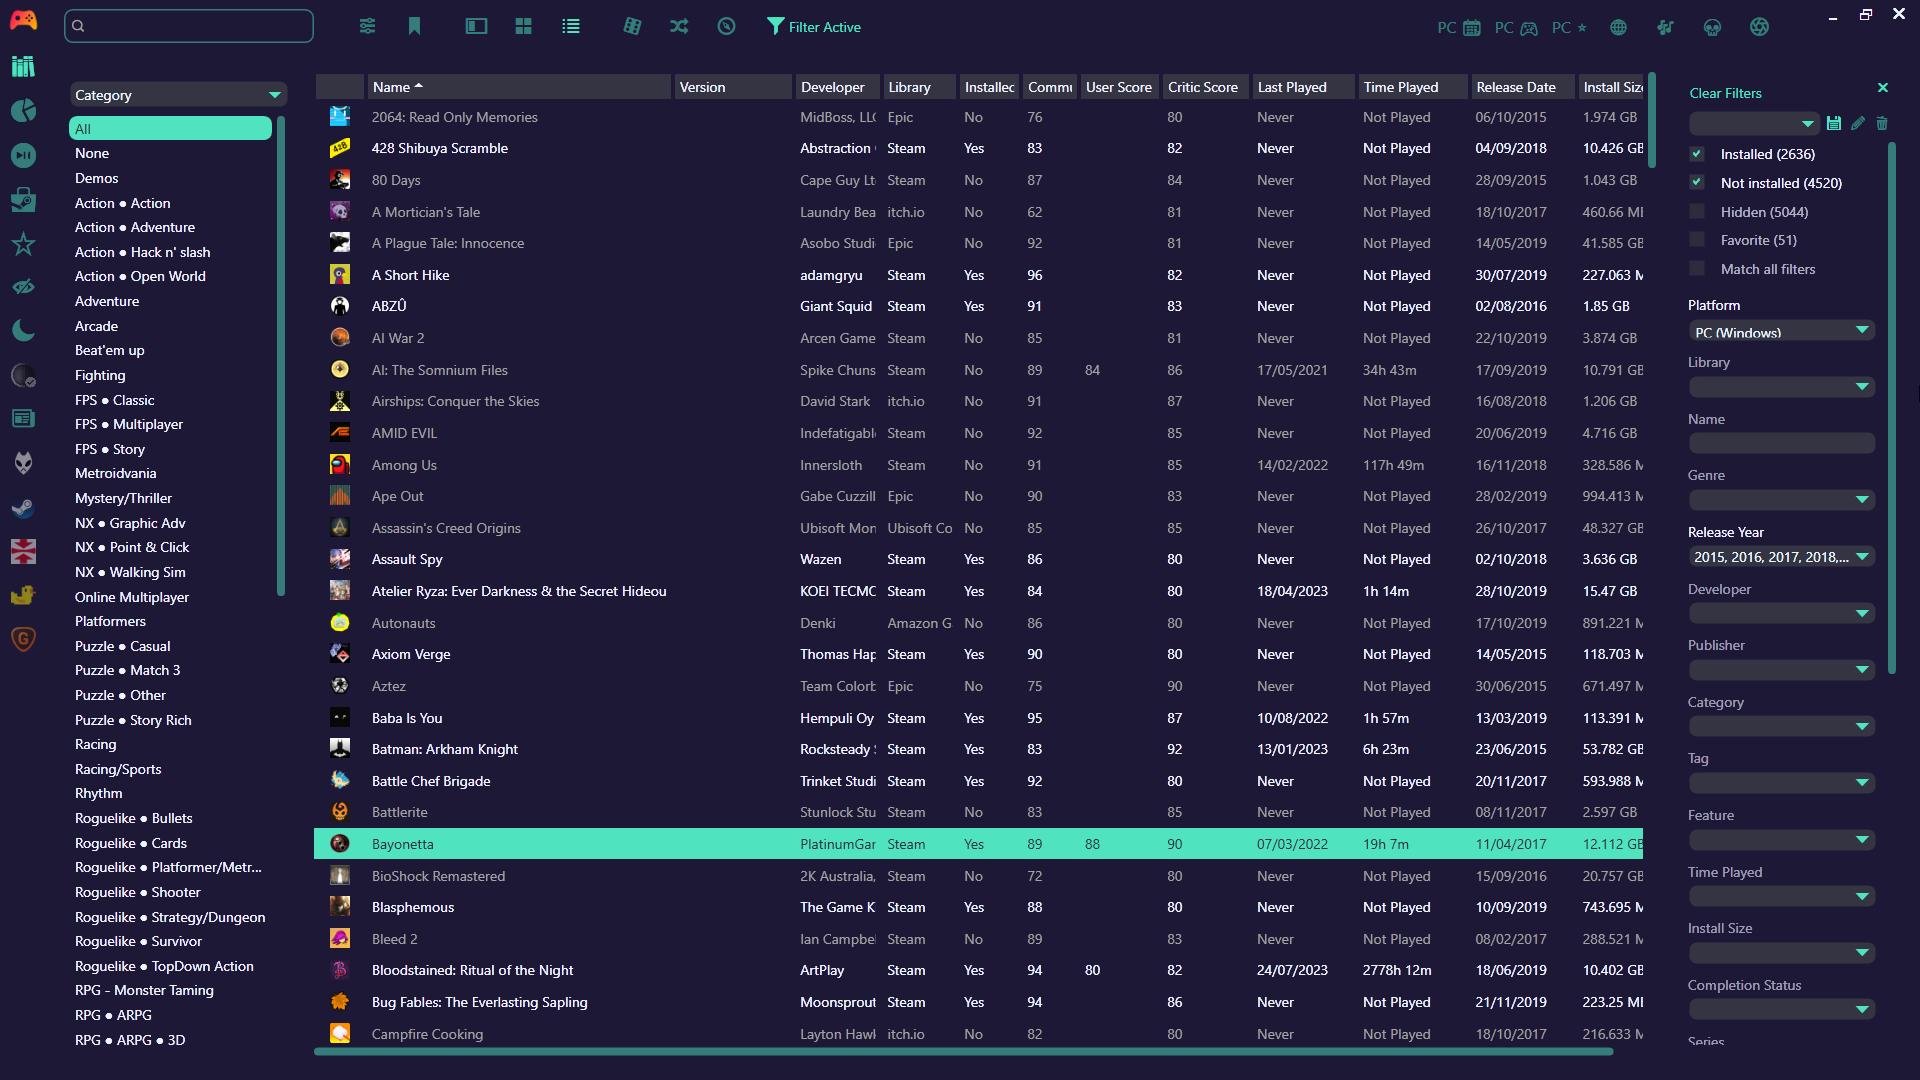Click the Name filter text field
1920x1080 pixels.
click(1781, 443)
